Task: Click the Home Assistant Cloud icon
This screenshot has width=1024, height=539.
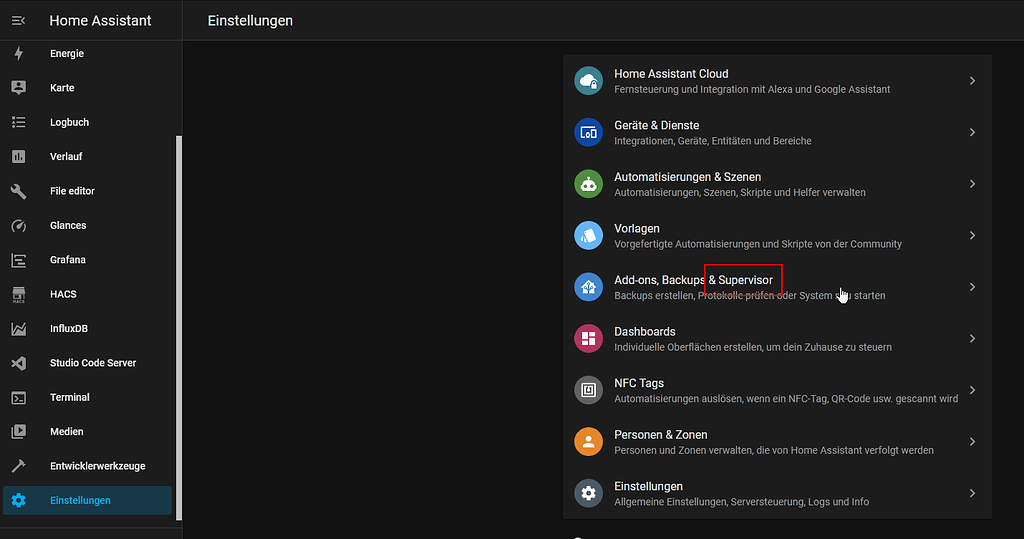Action: click(x=588, y=81)
